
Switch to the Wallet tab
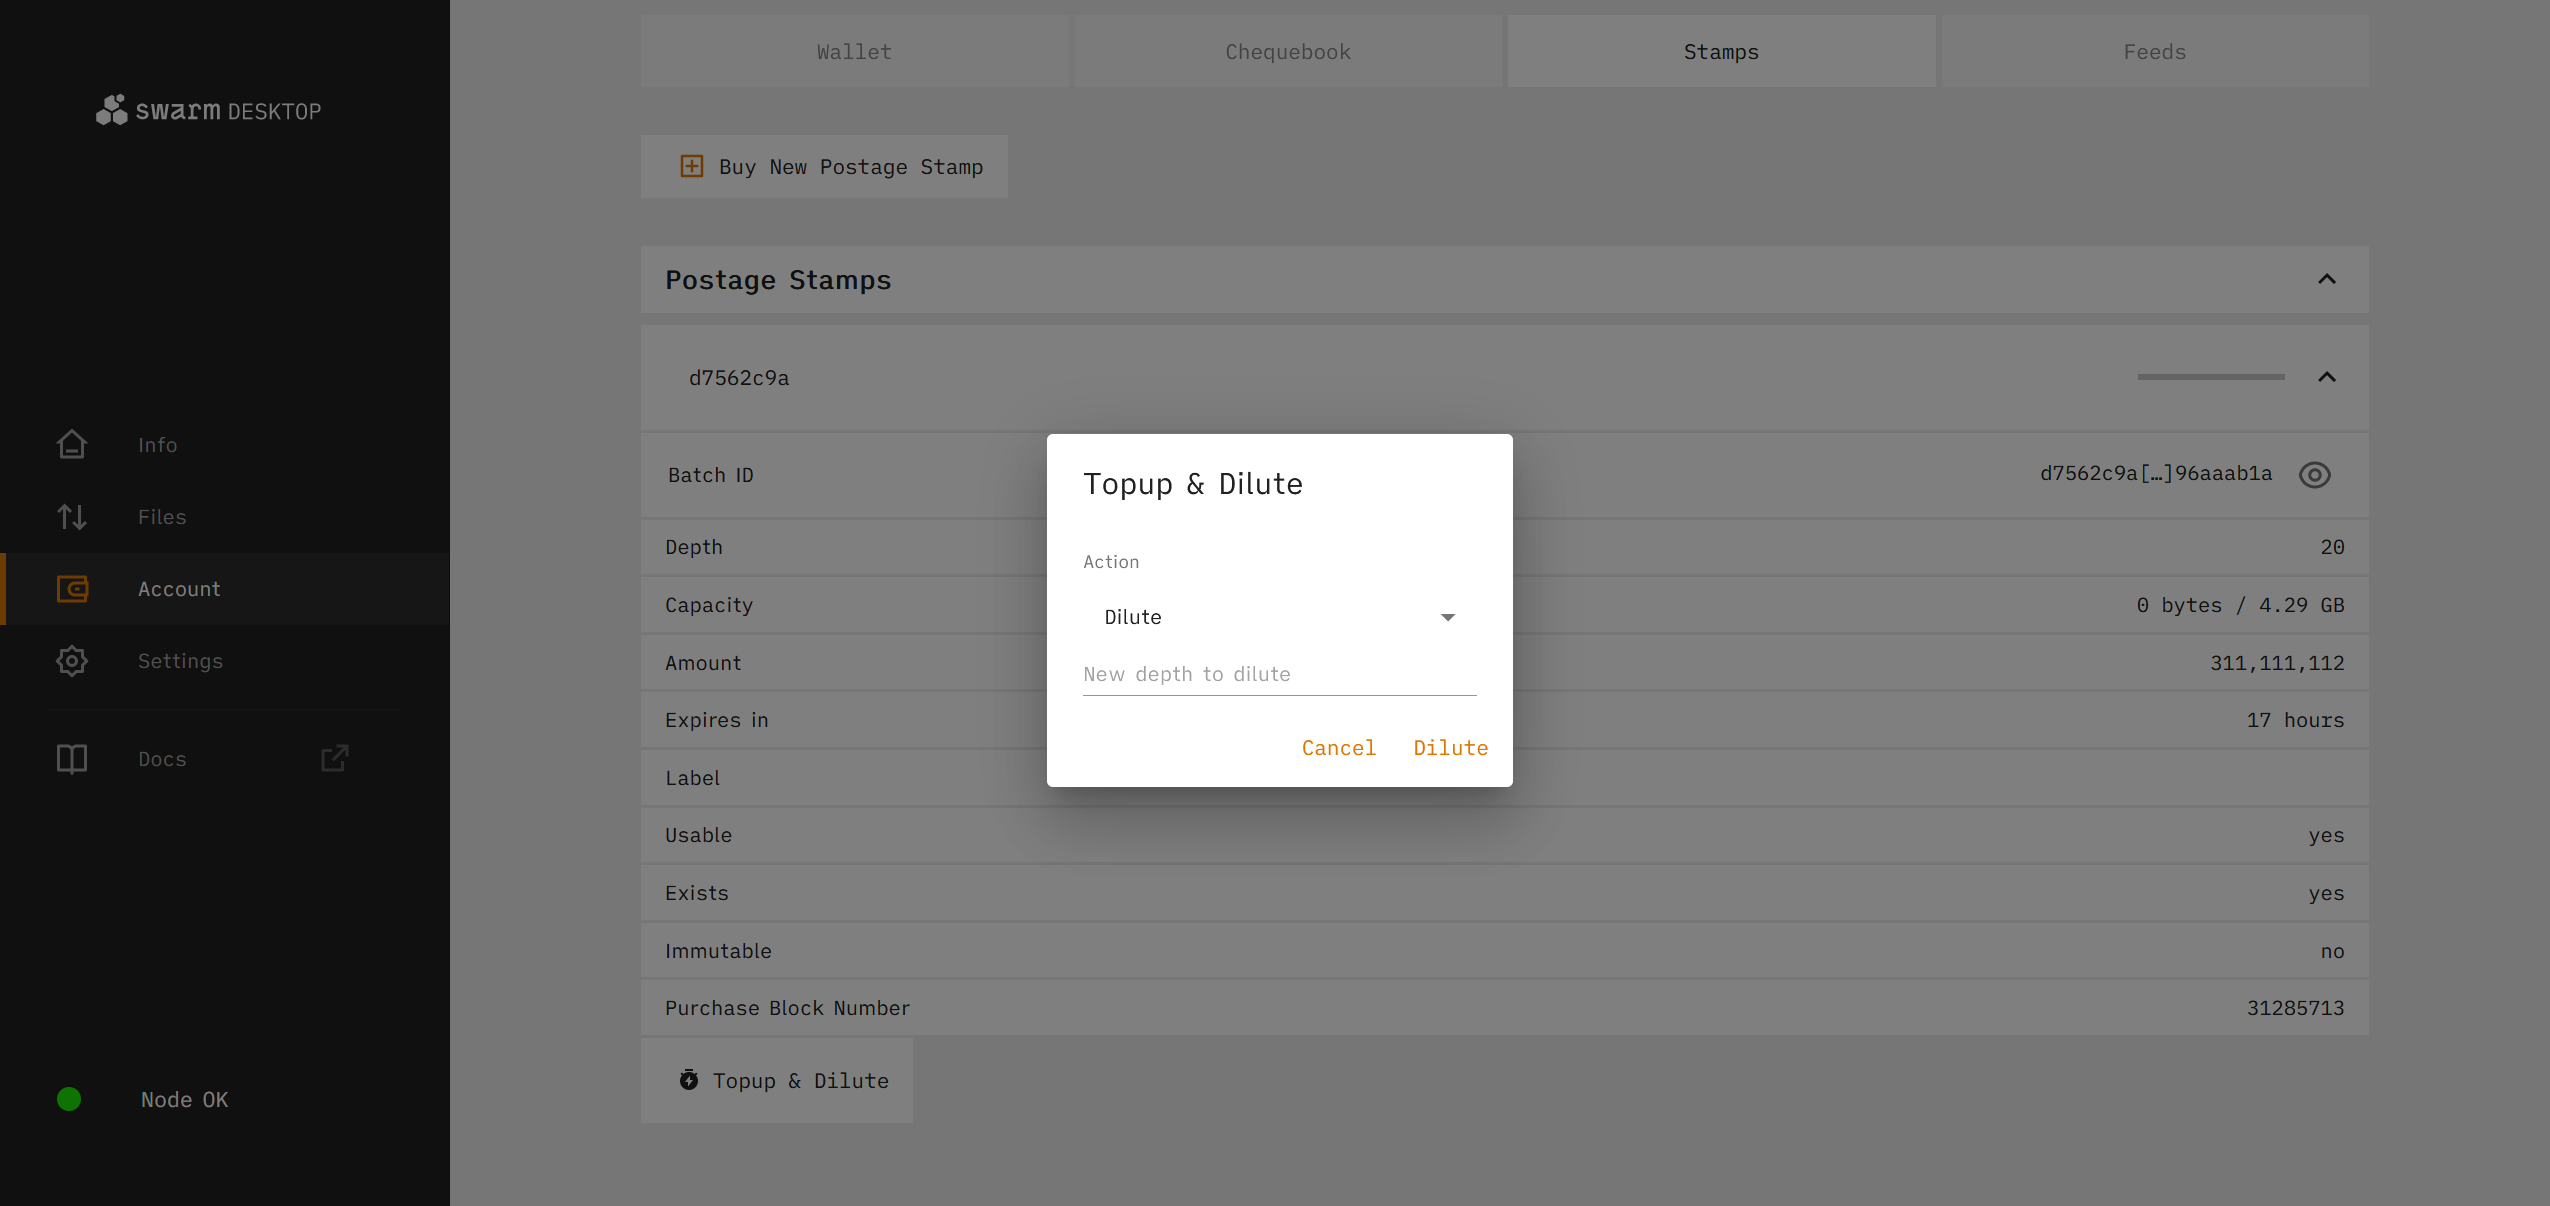click(x=854, y=52)
